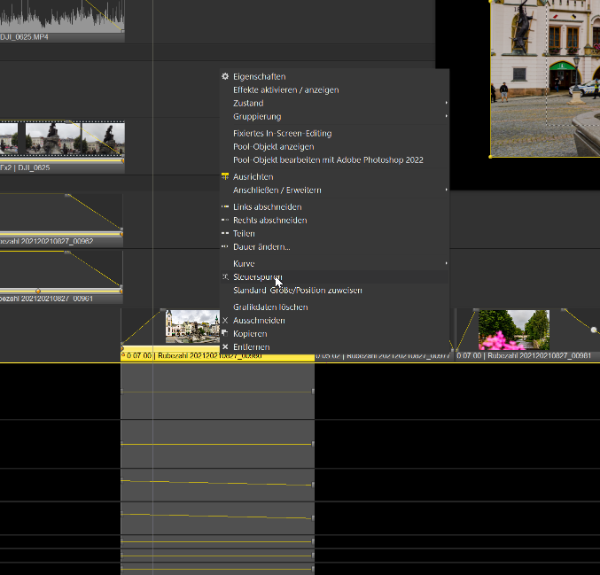Select Standard-Größe/Position zuweisen
The height and width of the screenshot is (575, 600).
point(297,290)
